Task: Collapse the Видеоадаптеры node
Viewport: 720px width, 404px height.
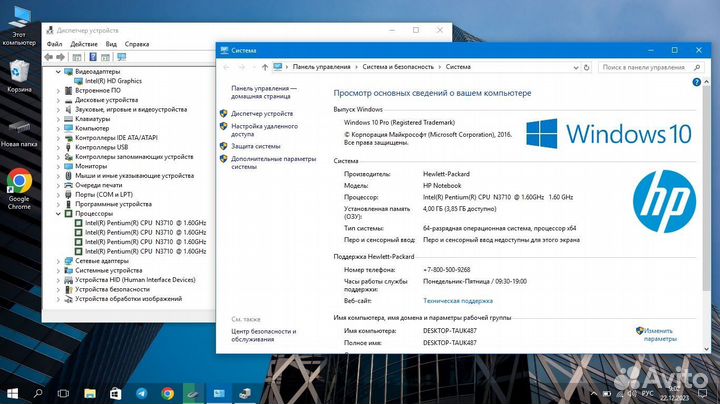Action: pos(58,72)
